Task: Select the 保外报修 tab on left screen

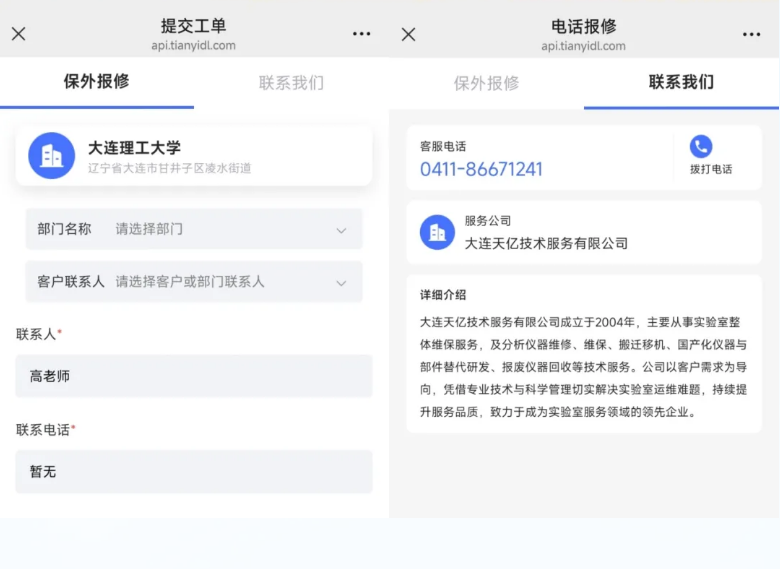Action: click(x=97, y=82)
